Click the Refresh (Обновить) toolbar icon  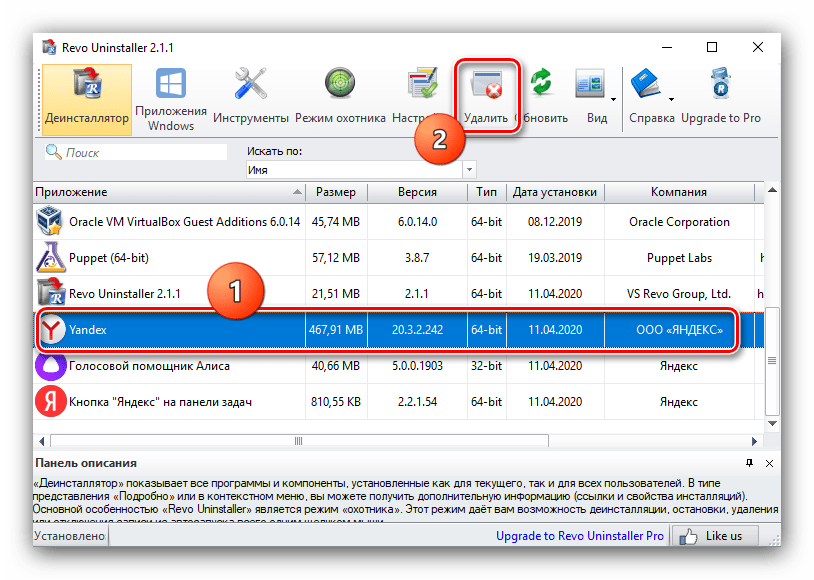coord(542,98)
